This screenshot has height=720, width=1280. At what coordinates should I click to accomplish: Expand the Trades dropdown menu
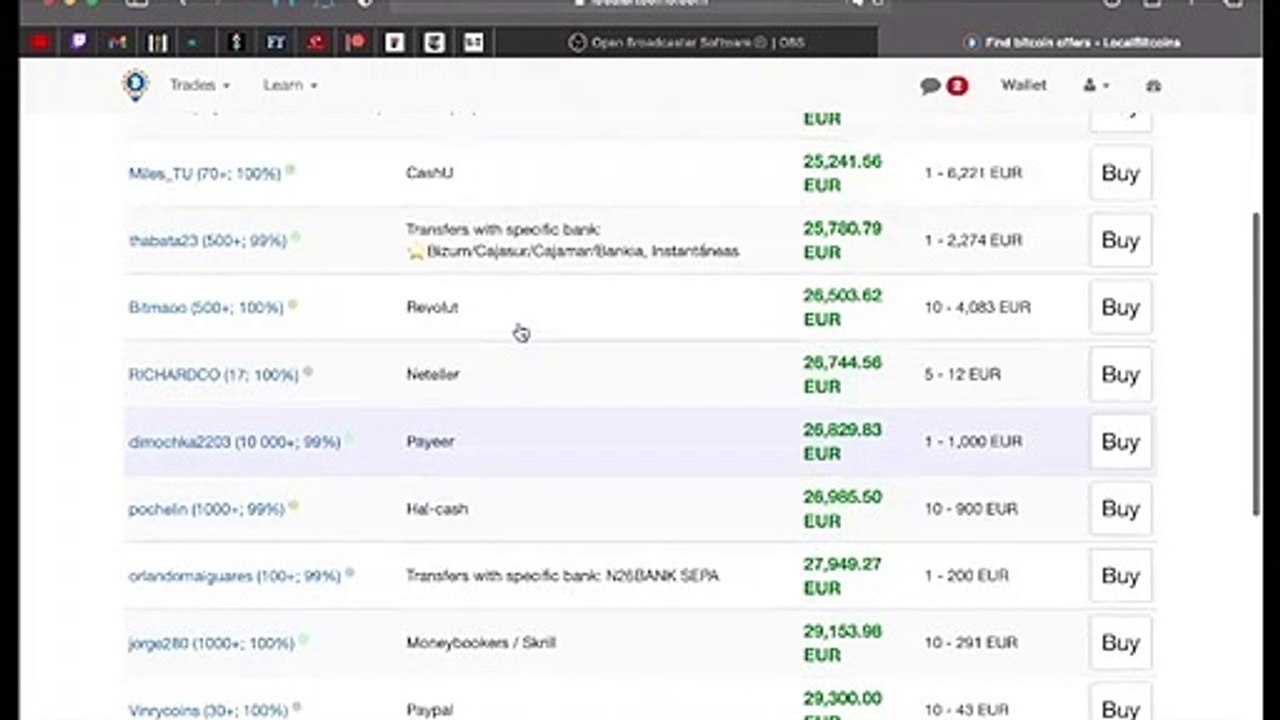(x=200, y=85)
